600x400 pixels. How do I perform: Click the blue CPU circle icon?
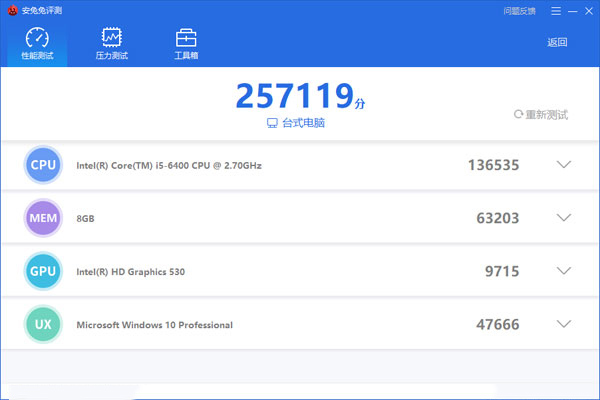(43, 165)
